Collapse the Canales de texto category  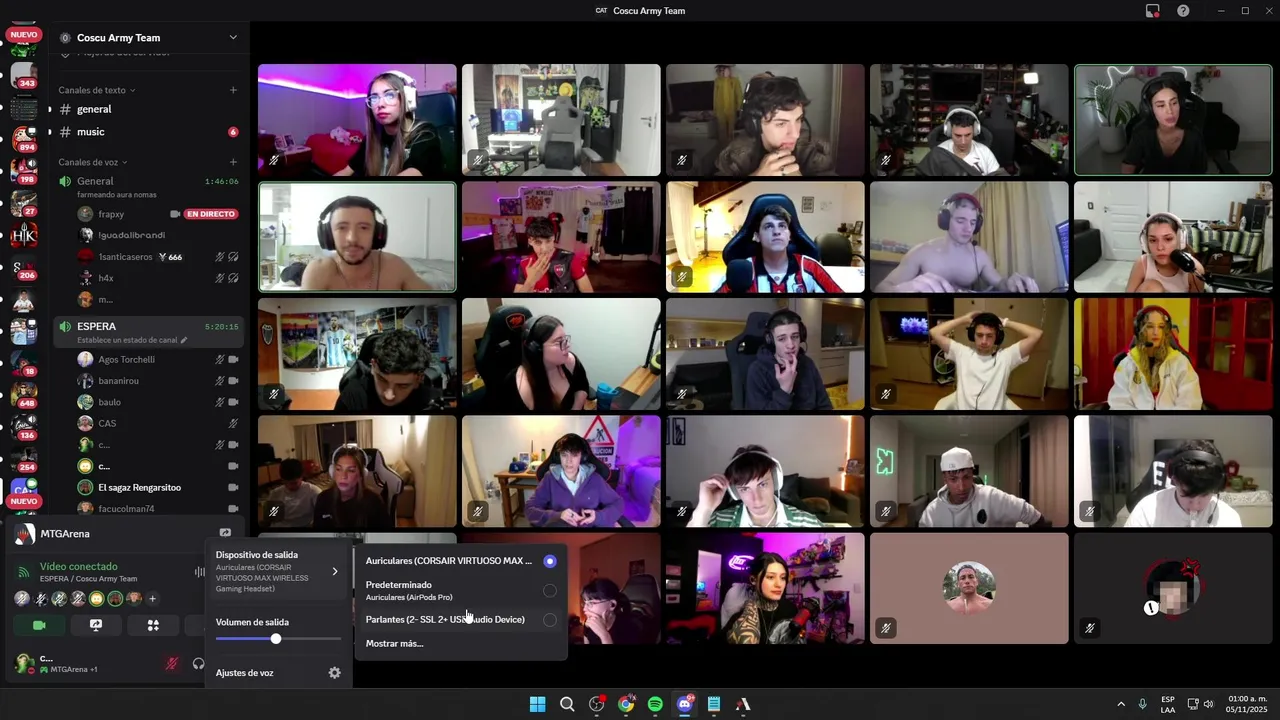(96, 90)
